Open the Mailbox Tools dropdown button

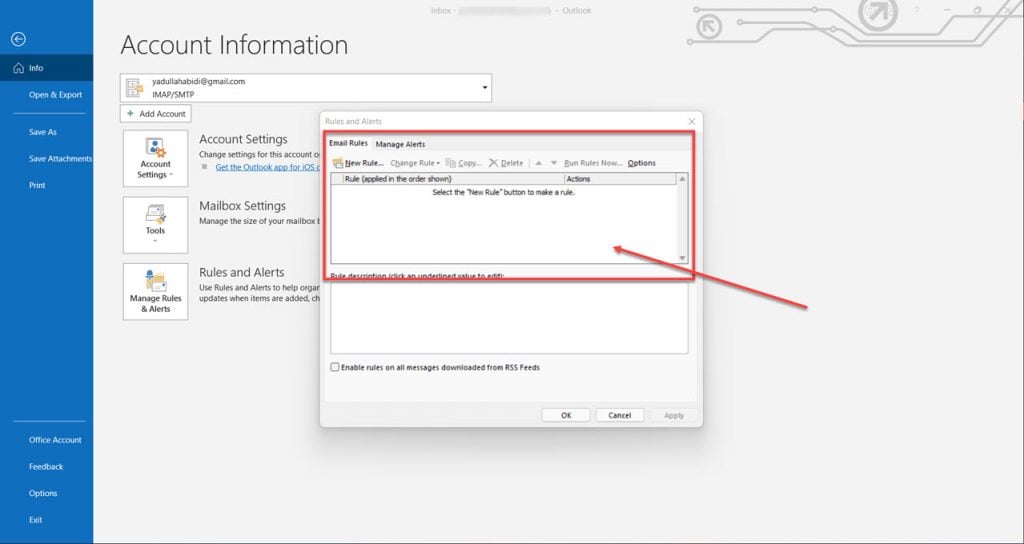coord(155,225)
